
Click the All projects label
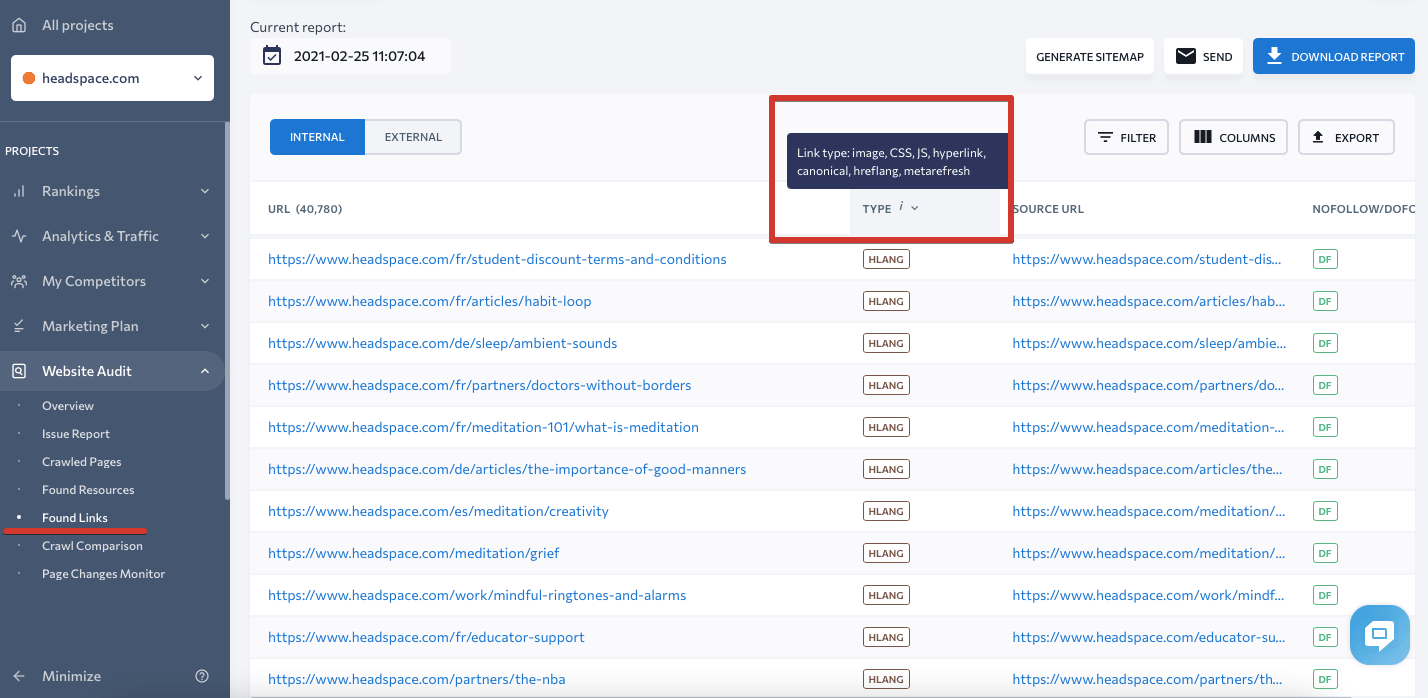[78, 25]
